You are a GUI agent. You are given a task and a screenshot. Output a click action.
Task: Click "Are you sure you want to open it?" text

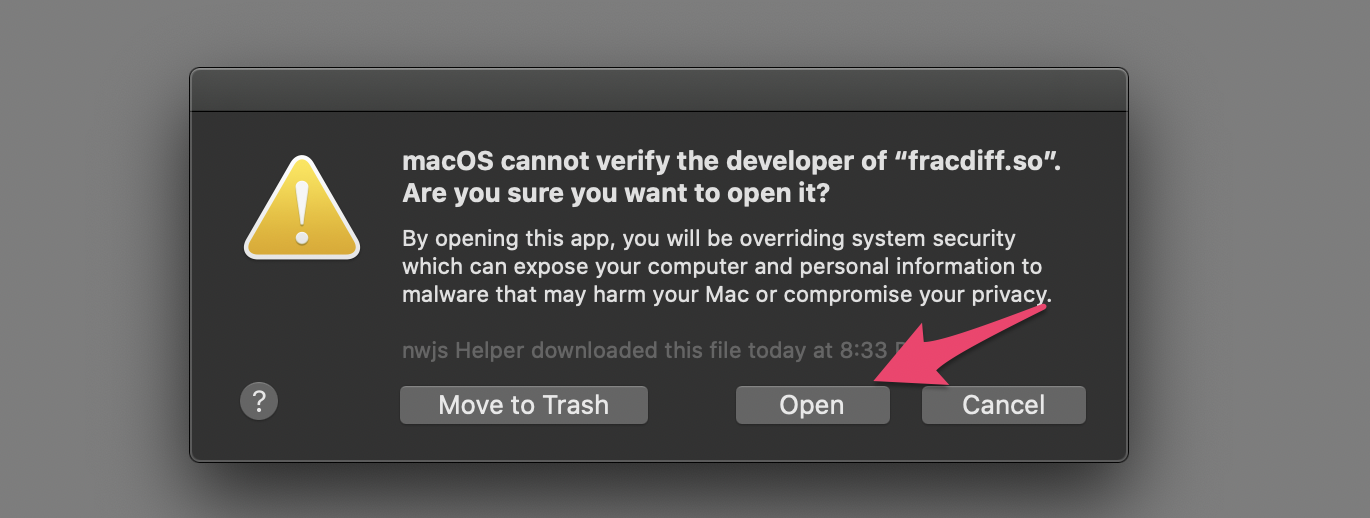click(x=615, y=194)
